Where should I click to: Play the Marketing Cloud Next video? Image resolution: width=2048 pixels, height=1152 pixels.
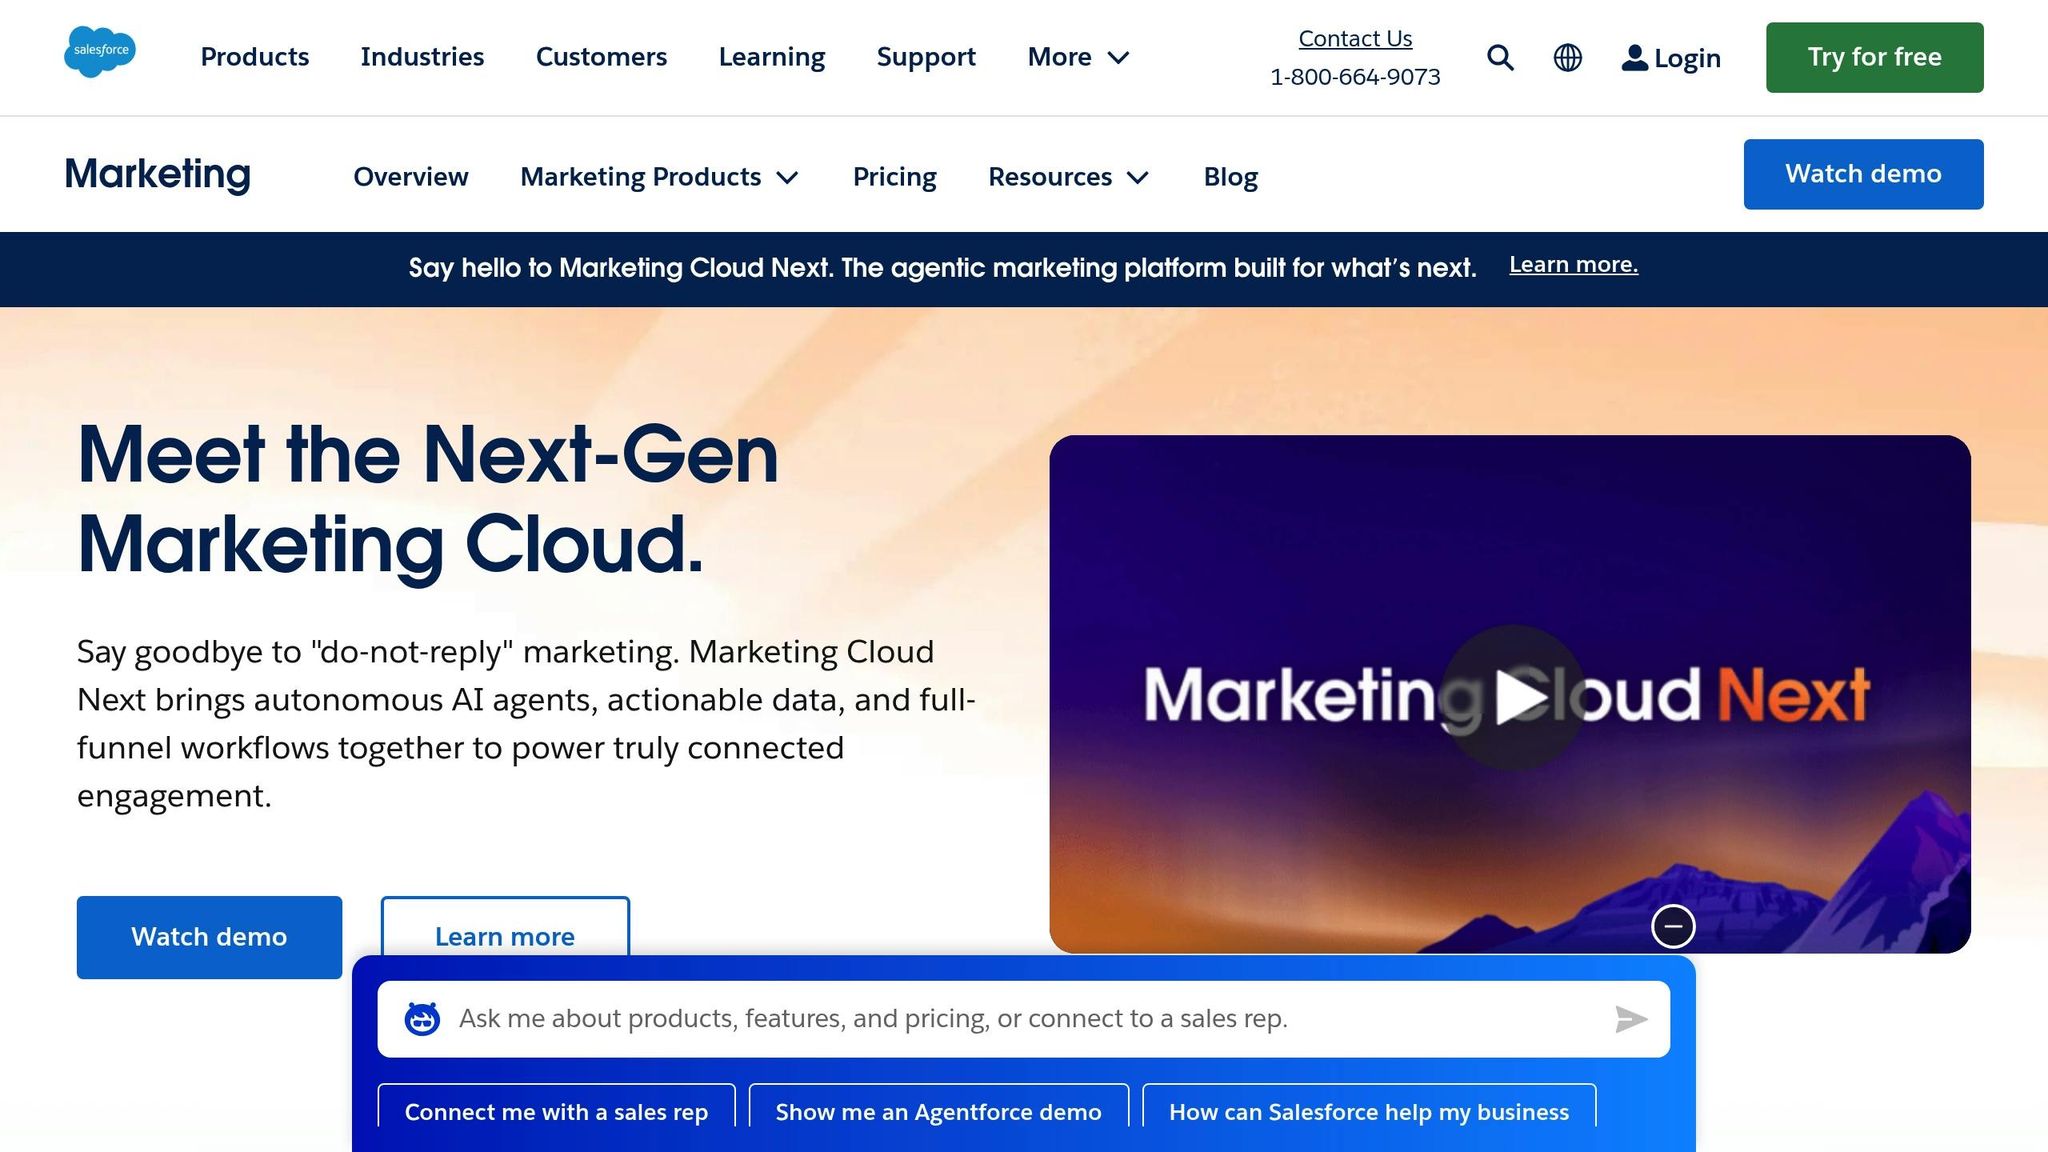tap(1512, 697)
